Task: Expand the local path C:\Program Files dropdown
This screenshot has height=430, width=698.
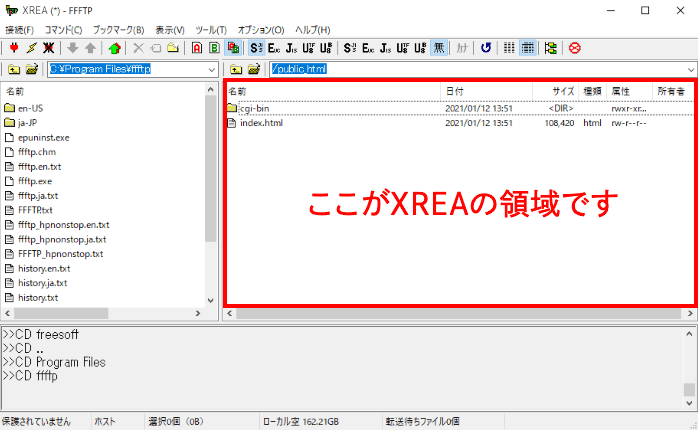Action: click(210, 69)
